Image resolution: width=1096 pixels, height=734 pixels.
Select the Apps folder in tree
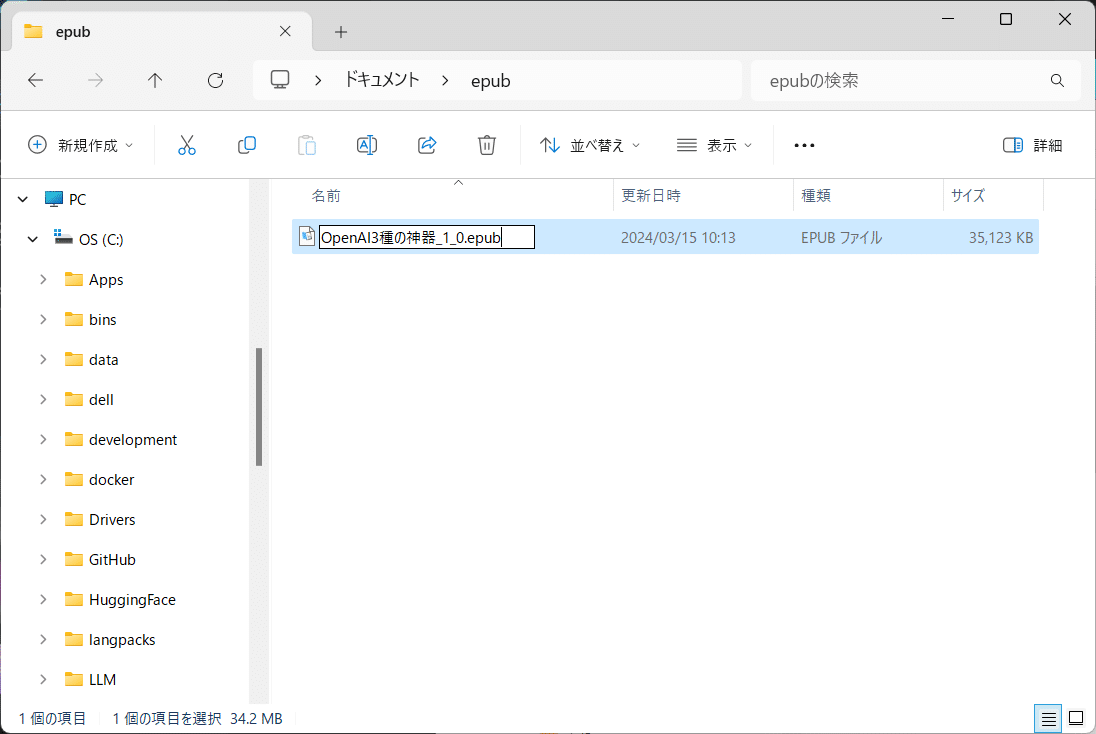[x=94, y=280]
